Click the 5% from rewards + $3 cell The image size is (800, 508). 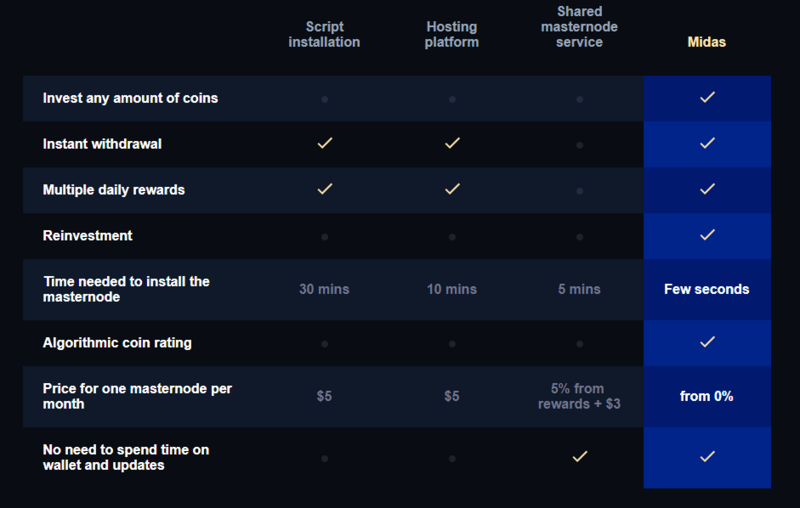click(580, 396)
